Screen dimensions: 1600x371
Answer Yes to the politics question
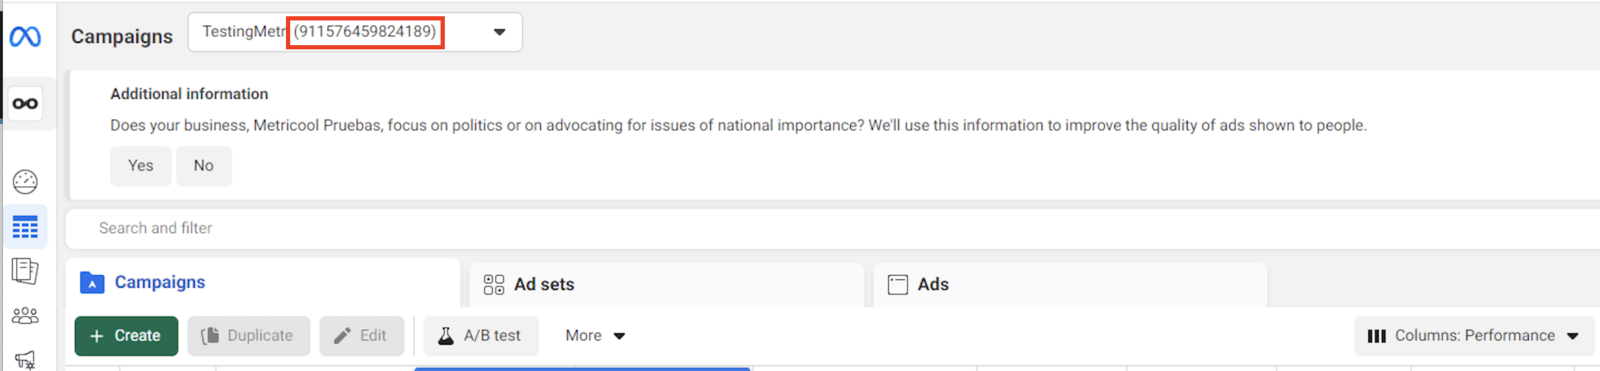pyautogui.click(x=141, y=166)
